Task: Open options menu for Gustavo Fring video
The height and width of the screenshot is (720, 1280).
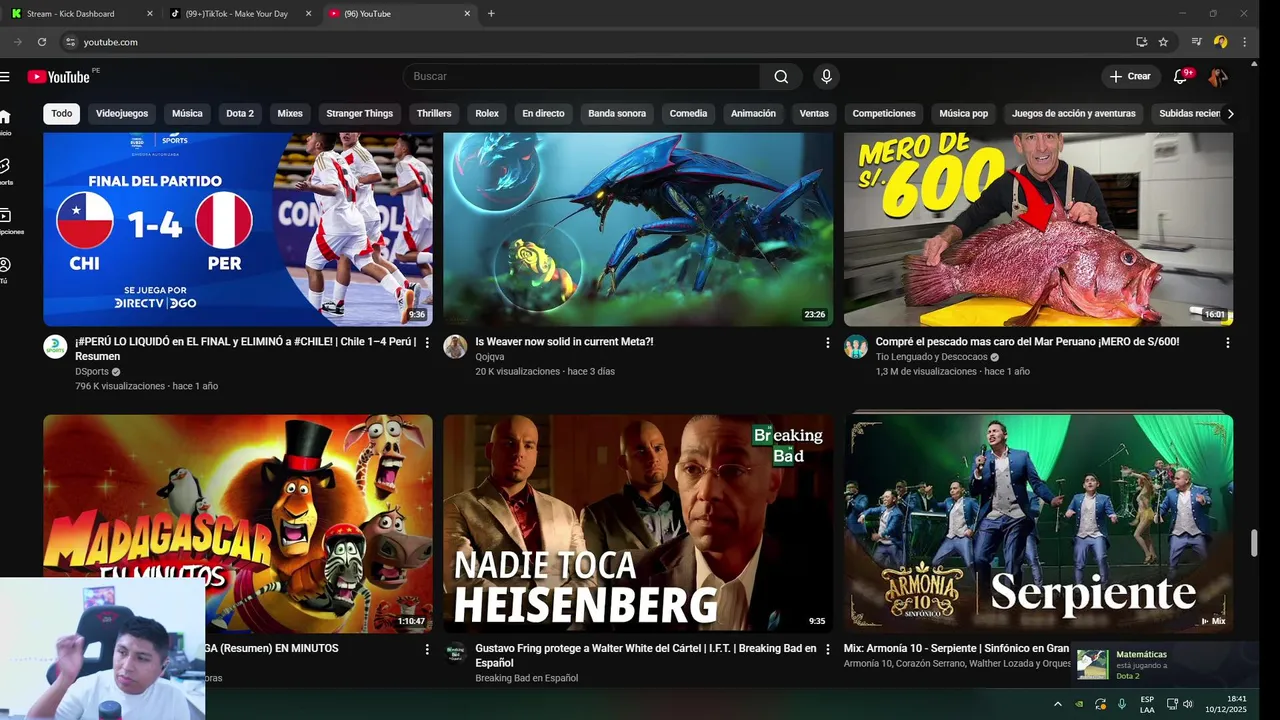Action: click(827, 649)
